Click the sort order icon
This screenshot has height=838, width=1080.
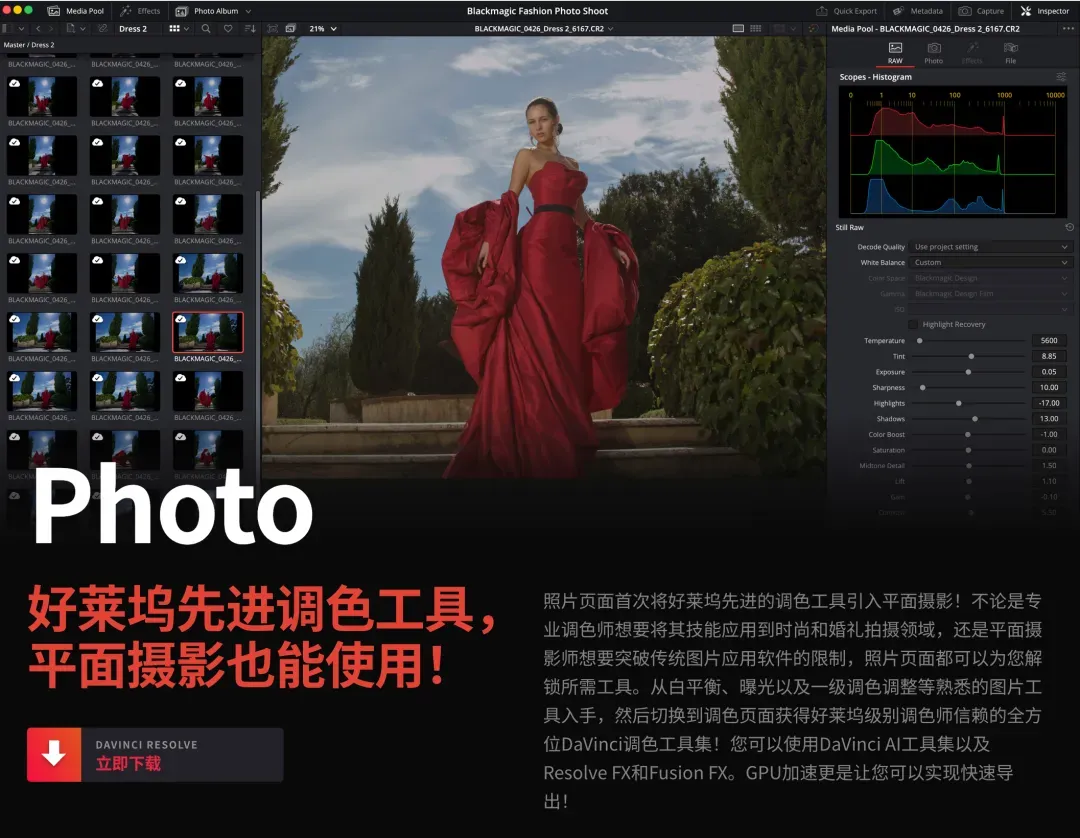pos(250,29)
